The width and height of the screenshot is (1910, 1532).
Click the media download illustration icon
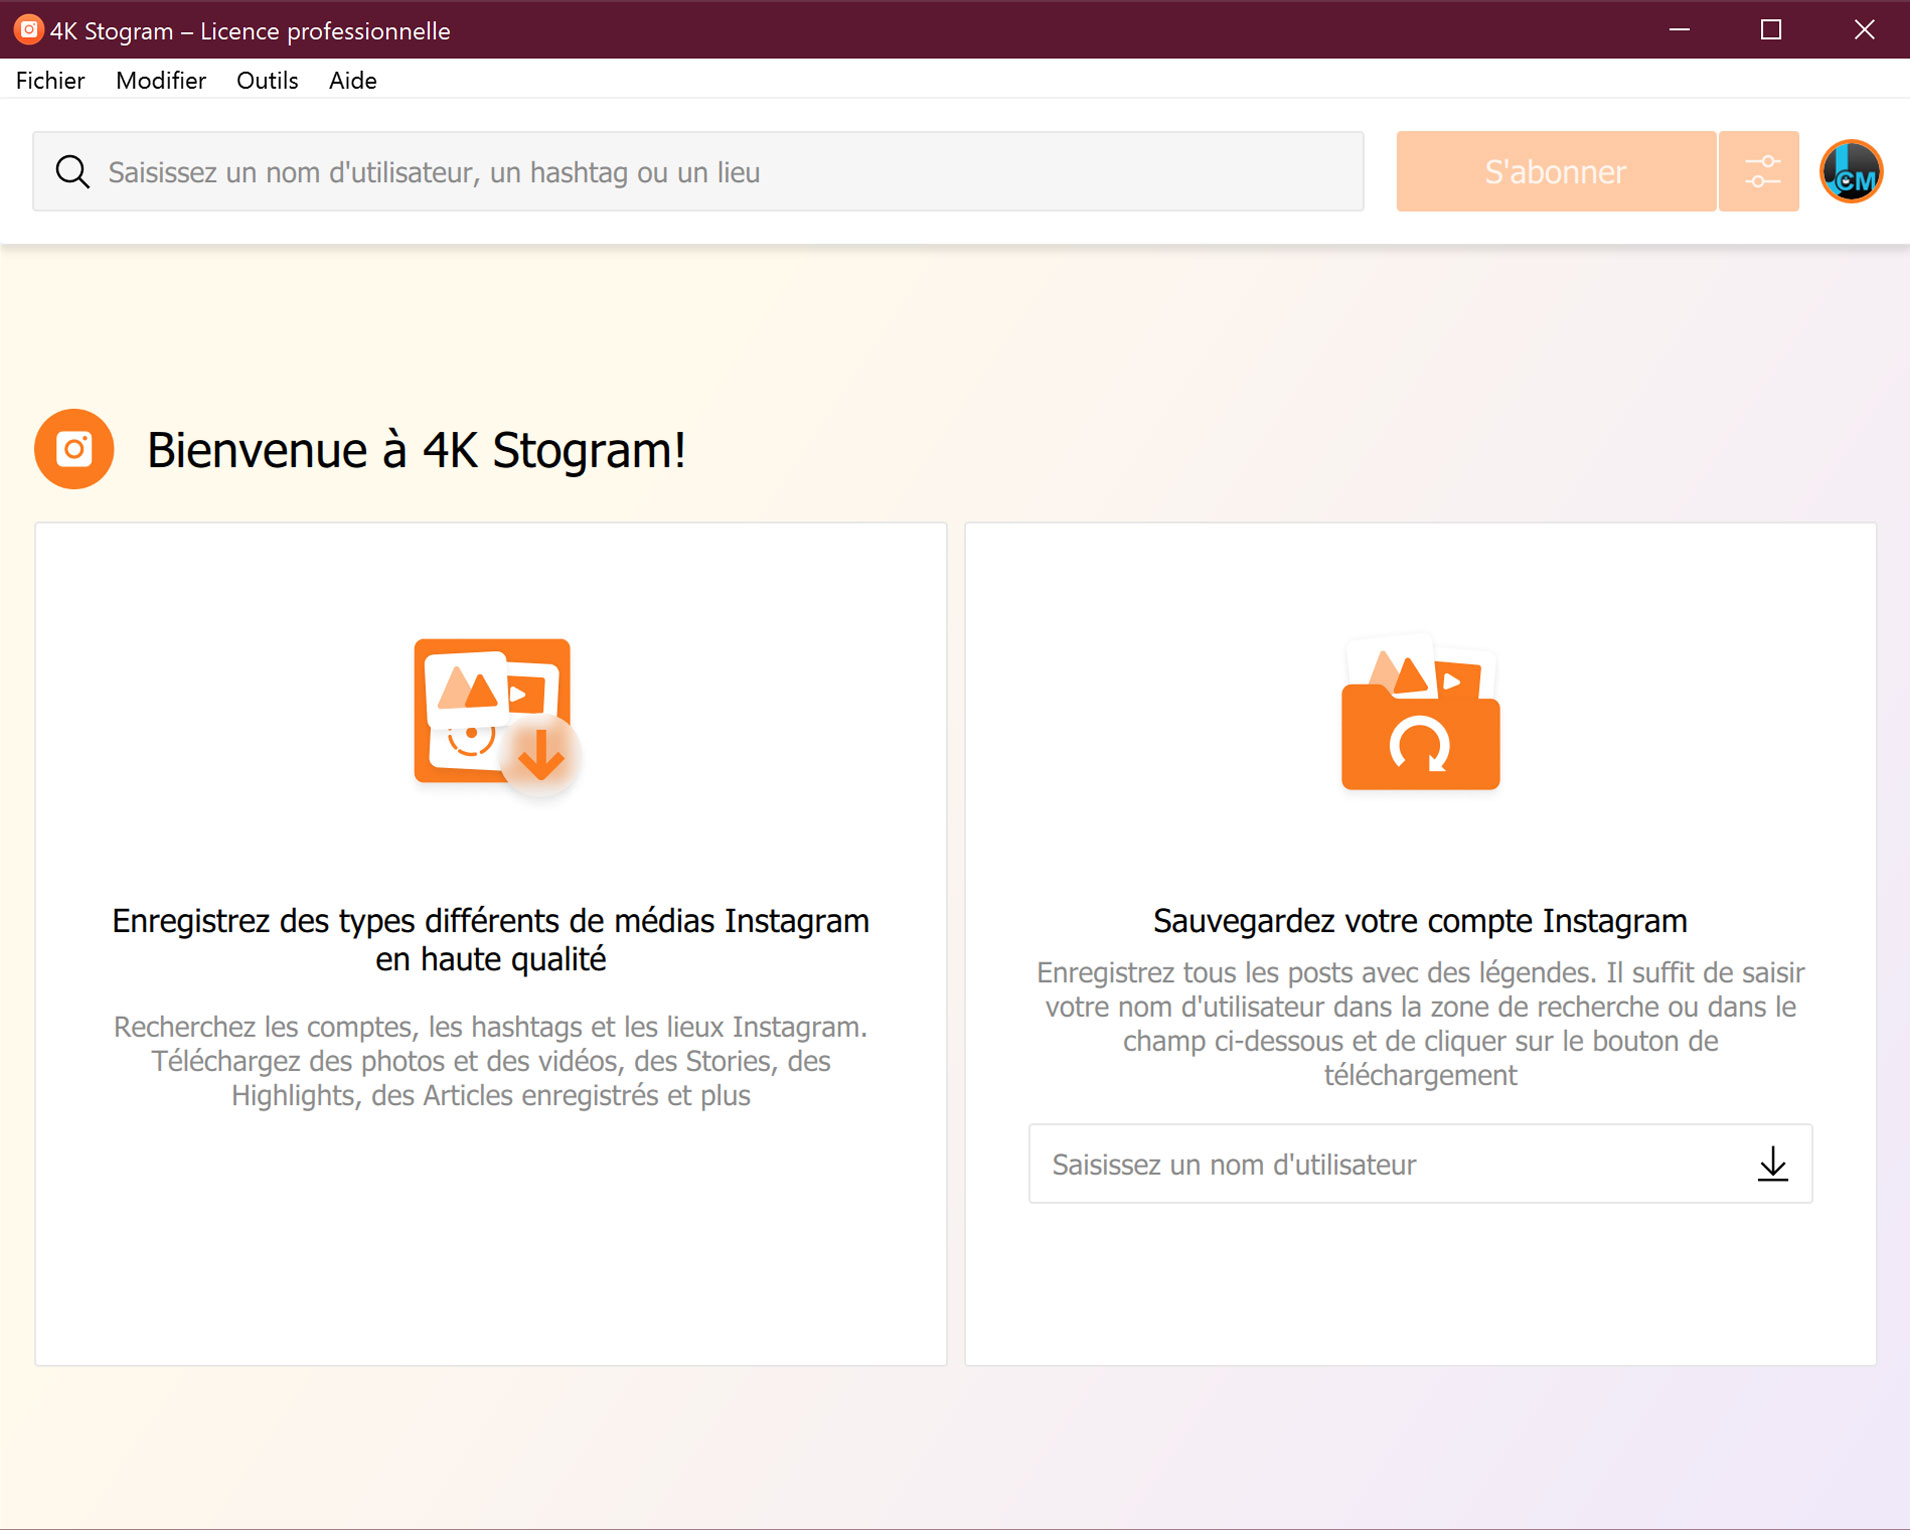pos(497,717)
